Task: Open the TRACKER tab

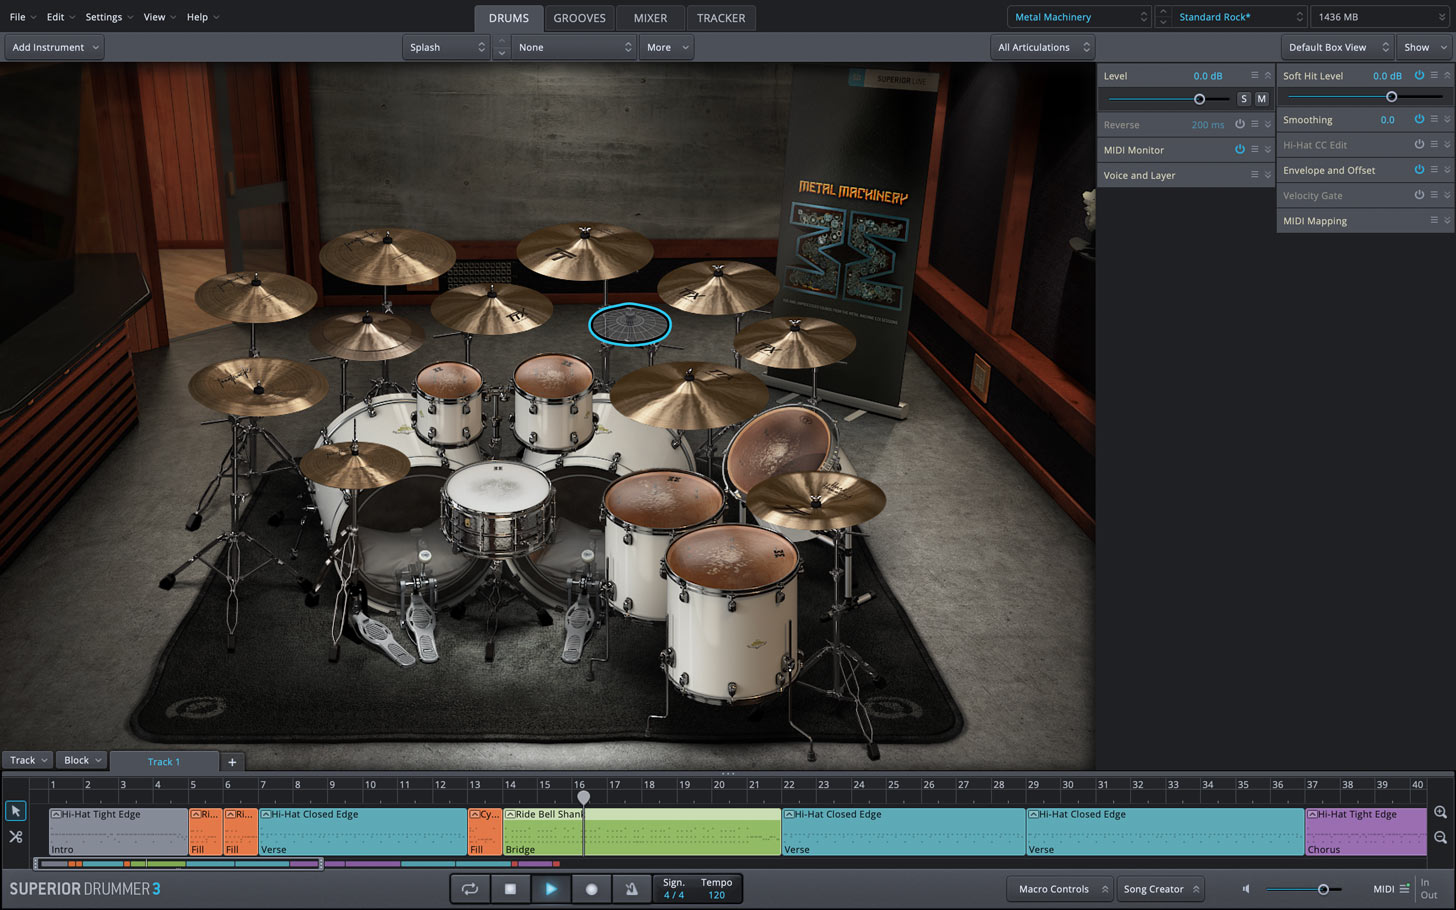Action: pos(721,18)
